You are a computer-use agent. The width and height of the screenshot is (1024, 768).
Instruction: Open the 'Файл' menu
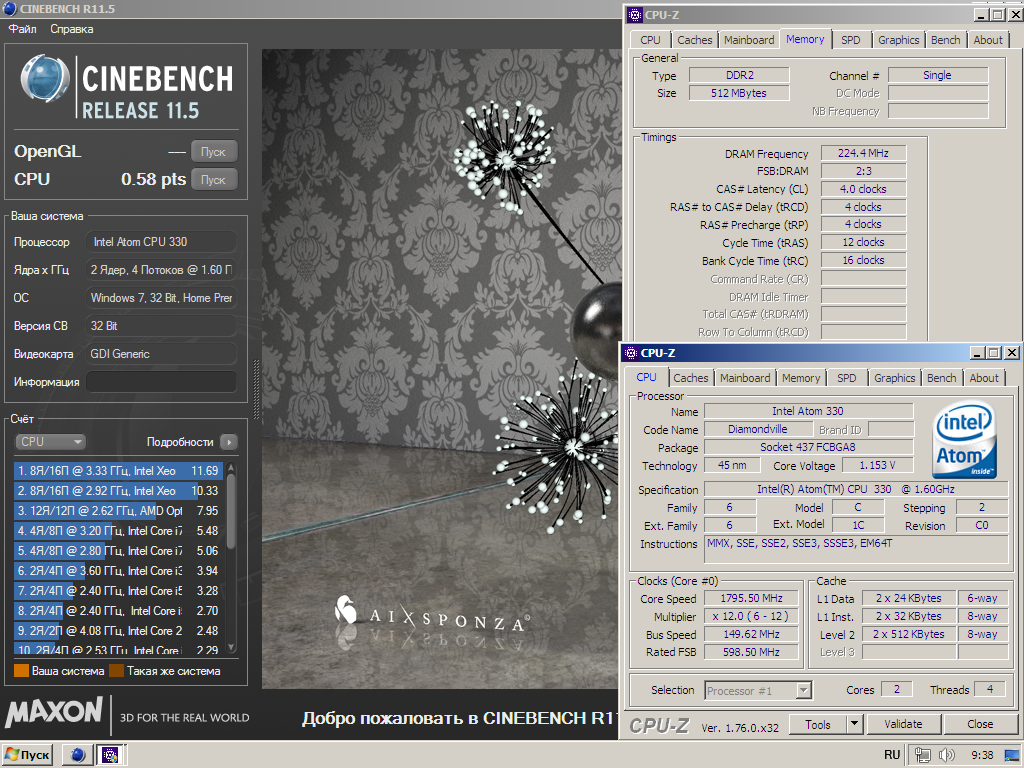(22, 29)
